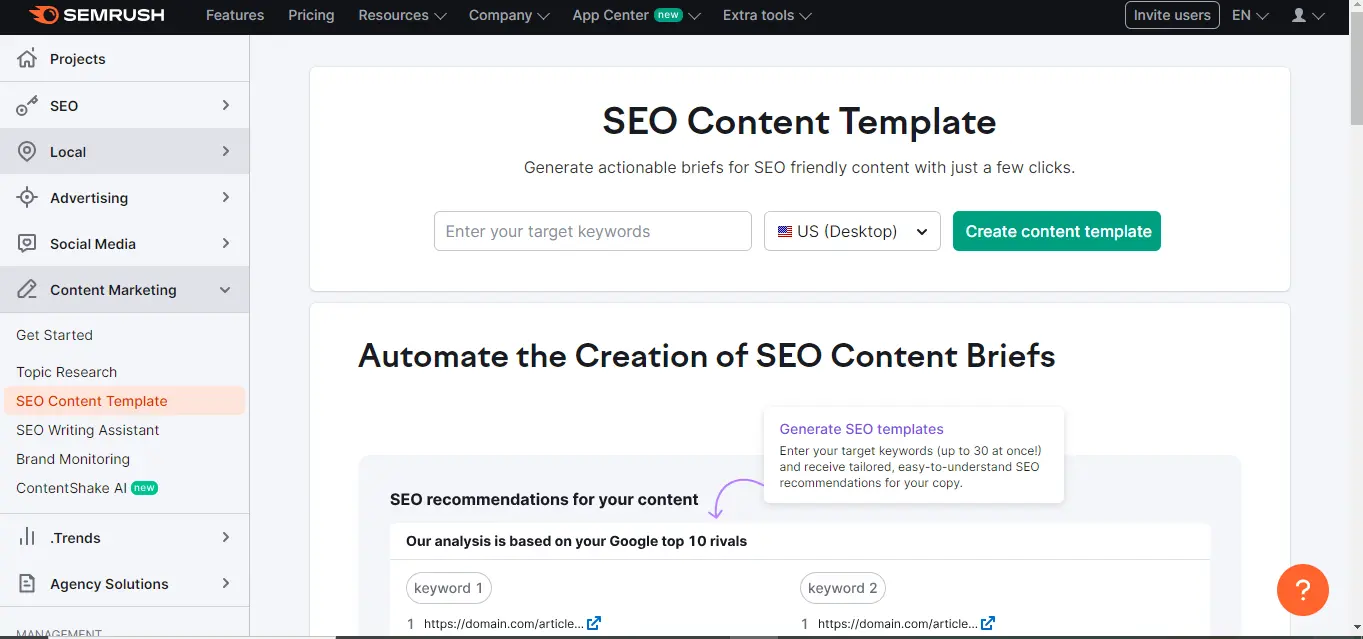The width and height of the screenshot is (1363, 639).
Task: Click the Generate SEO templates tooltip heading
Action: (861, 429)
